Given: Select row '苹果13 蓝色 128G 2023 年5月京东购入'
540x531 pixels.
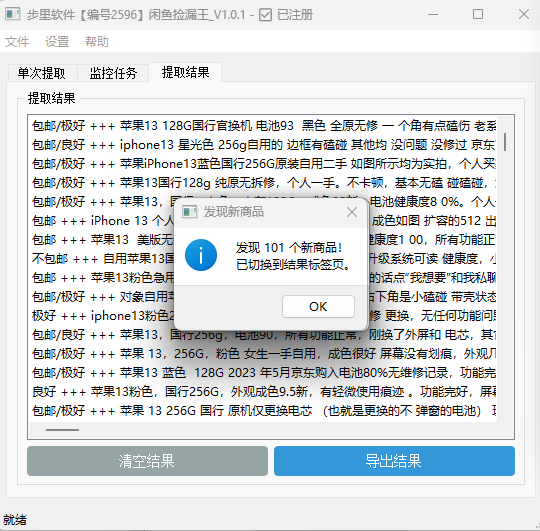Looking at the screenshot, I should click(264, 373).
